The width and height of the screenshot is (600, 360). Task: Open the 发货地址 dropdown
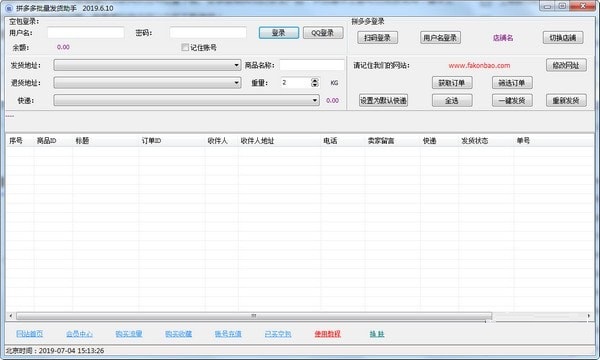pyautogui.click(x=147, y=65)
